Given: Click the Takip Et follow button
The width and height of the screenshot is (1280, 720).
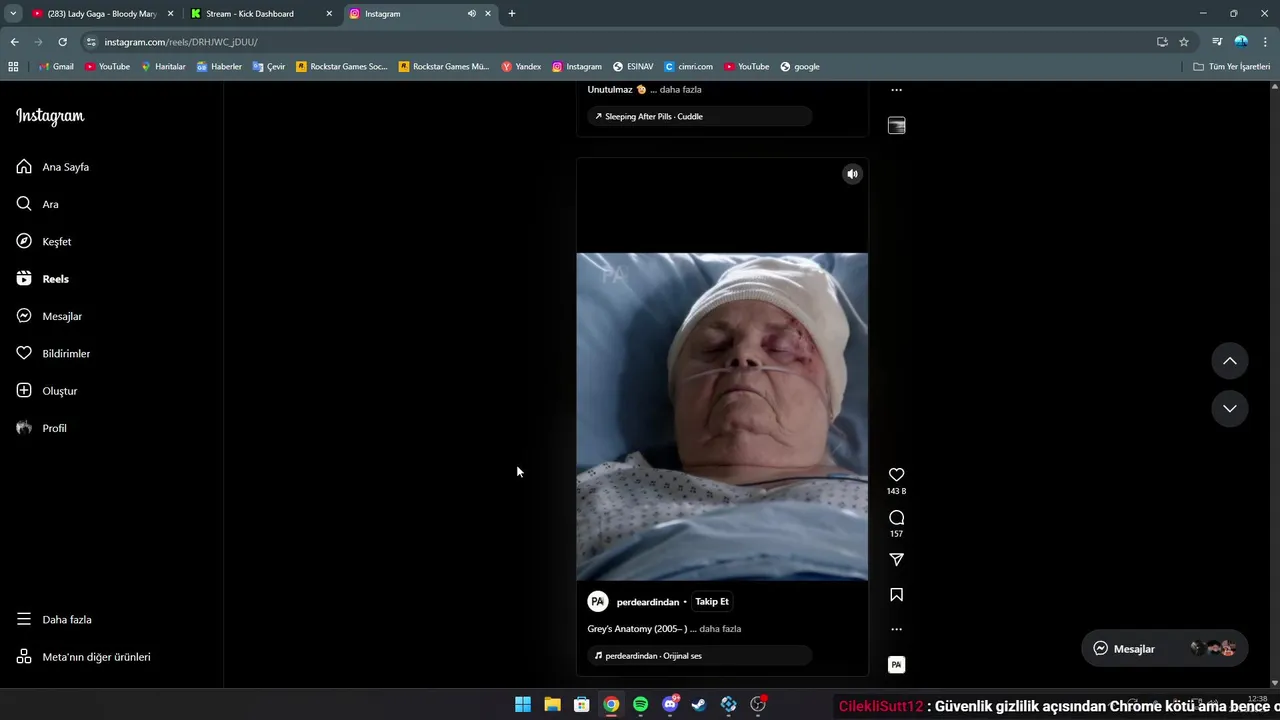Looking at the screenshot, I should pos(712,602).
